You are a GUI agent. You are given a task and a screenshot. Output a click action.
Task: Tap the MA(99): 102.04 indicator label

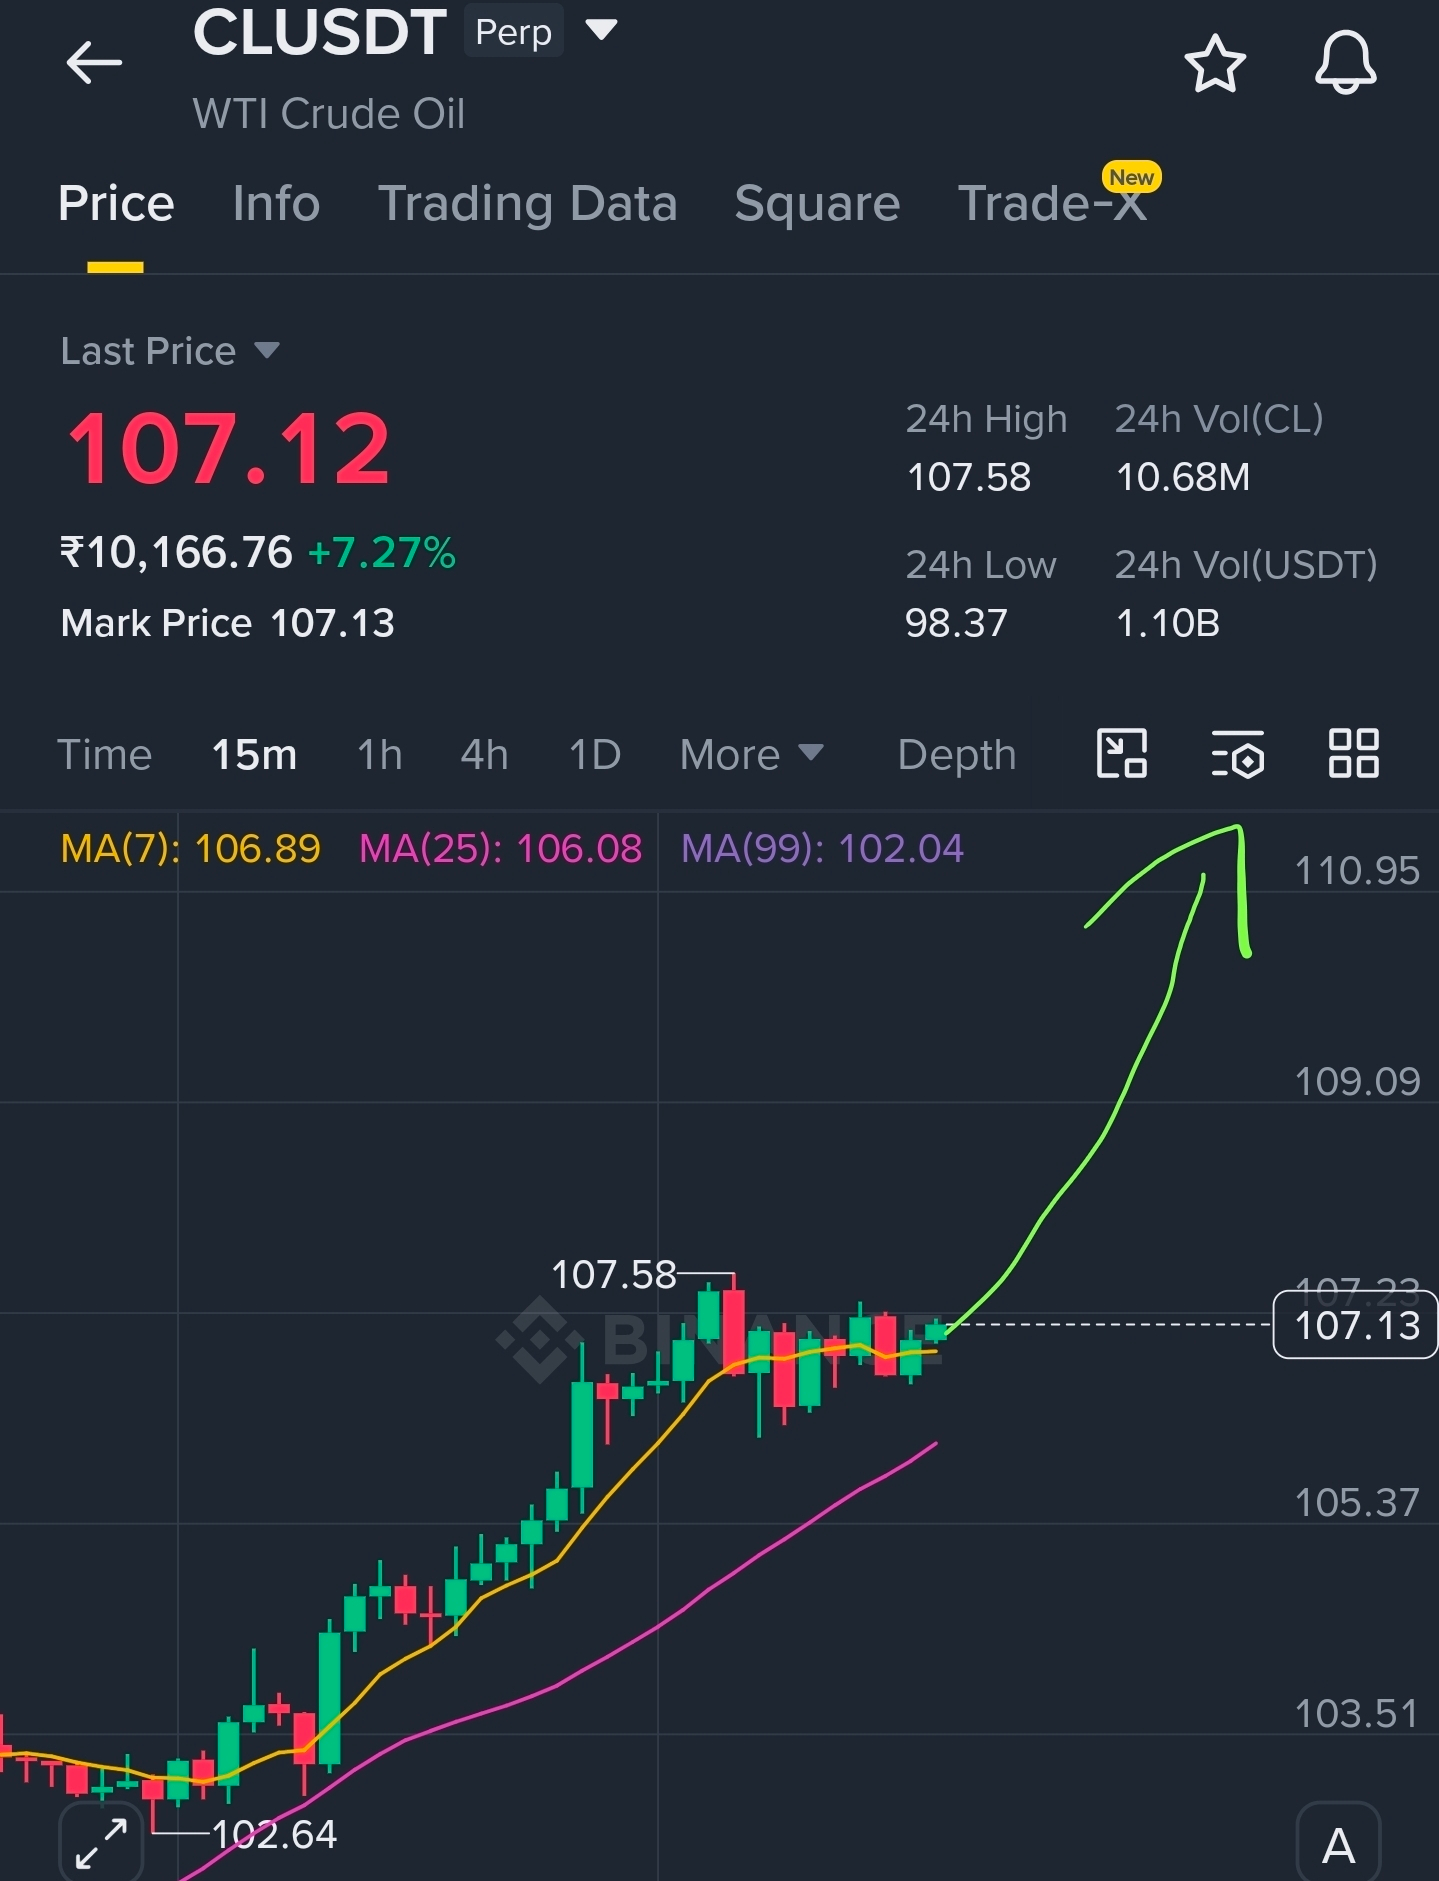pos(822,849)
